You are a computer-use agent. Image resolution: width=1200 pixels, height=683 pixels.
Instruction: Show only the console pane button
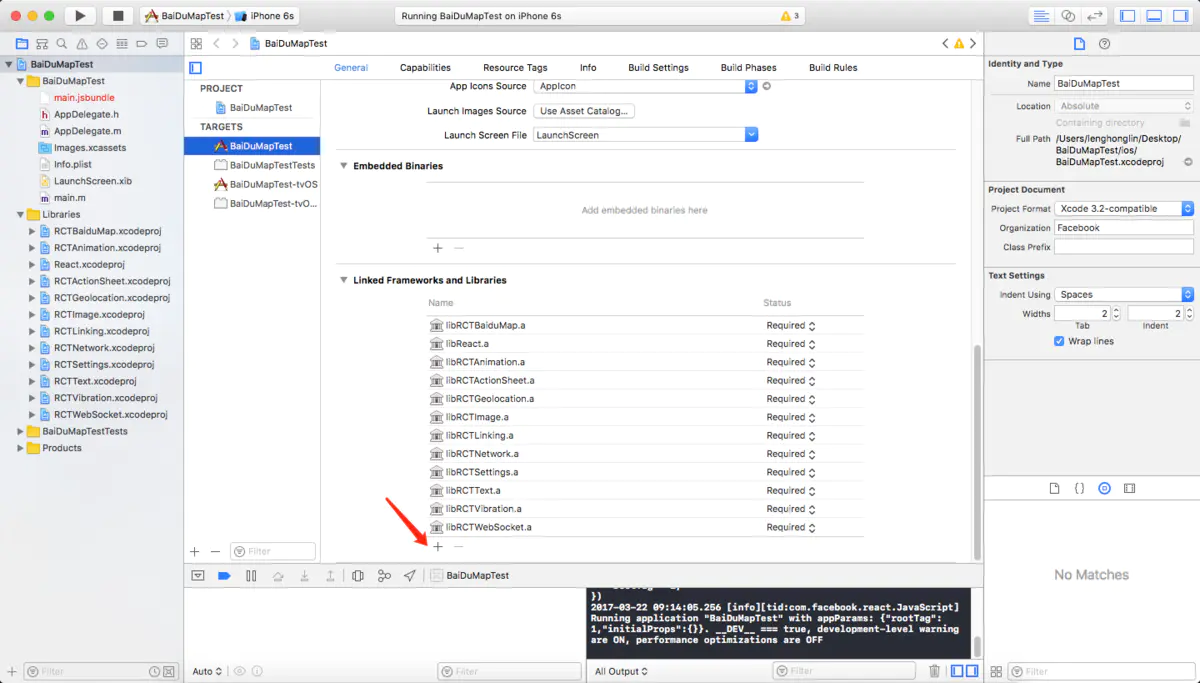(972, 671)
